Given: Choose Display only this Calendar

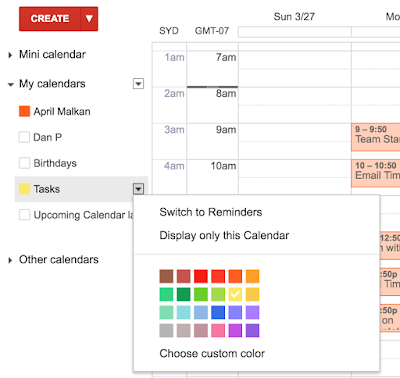Looking at the screenshot, I should pyautogui.click(x=224, y=235).
